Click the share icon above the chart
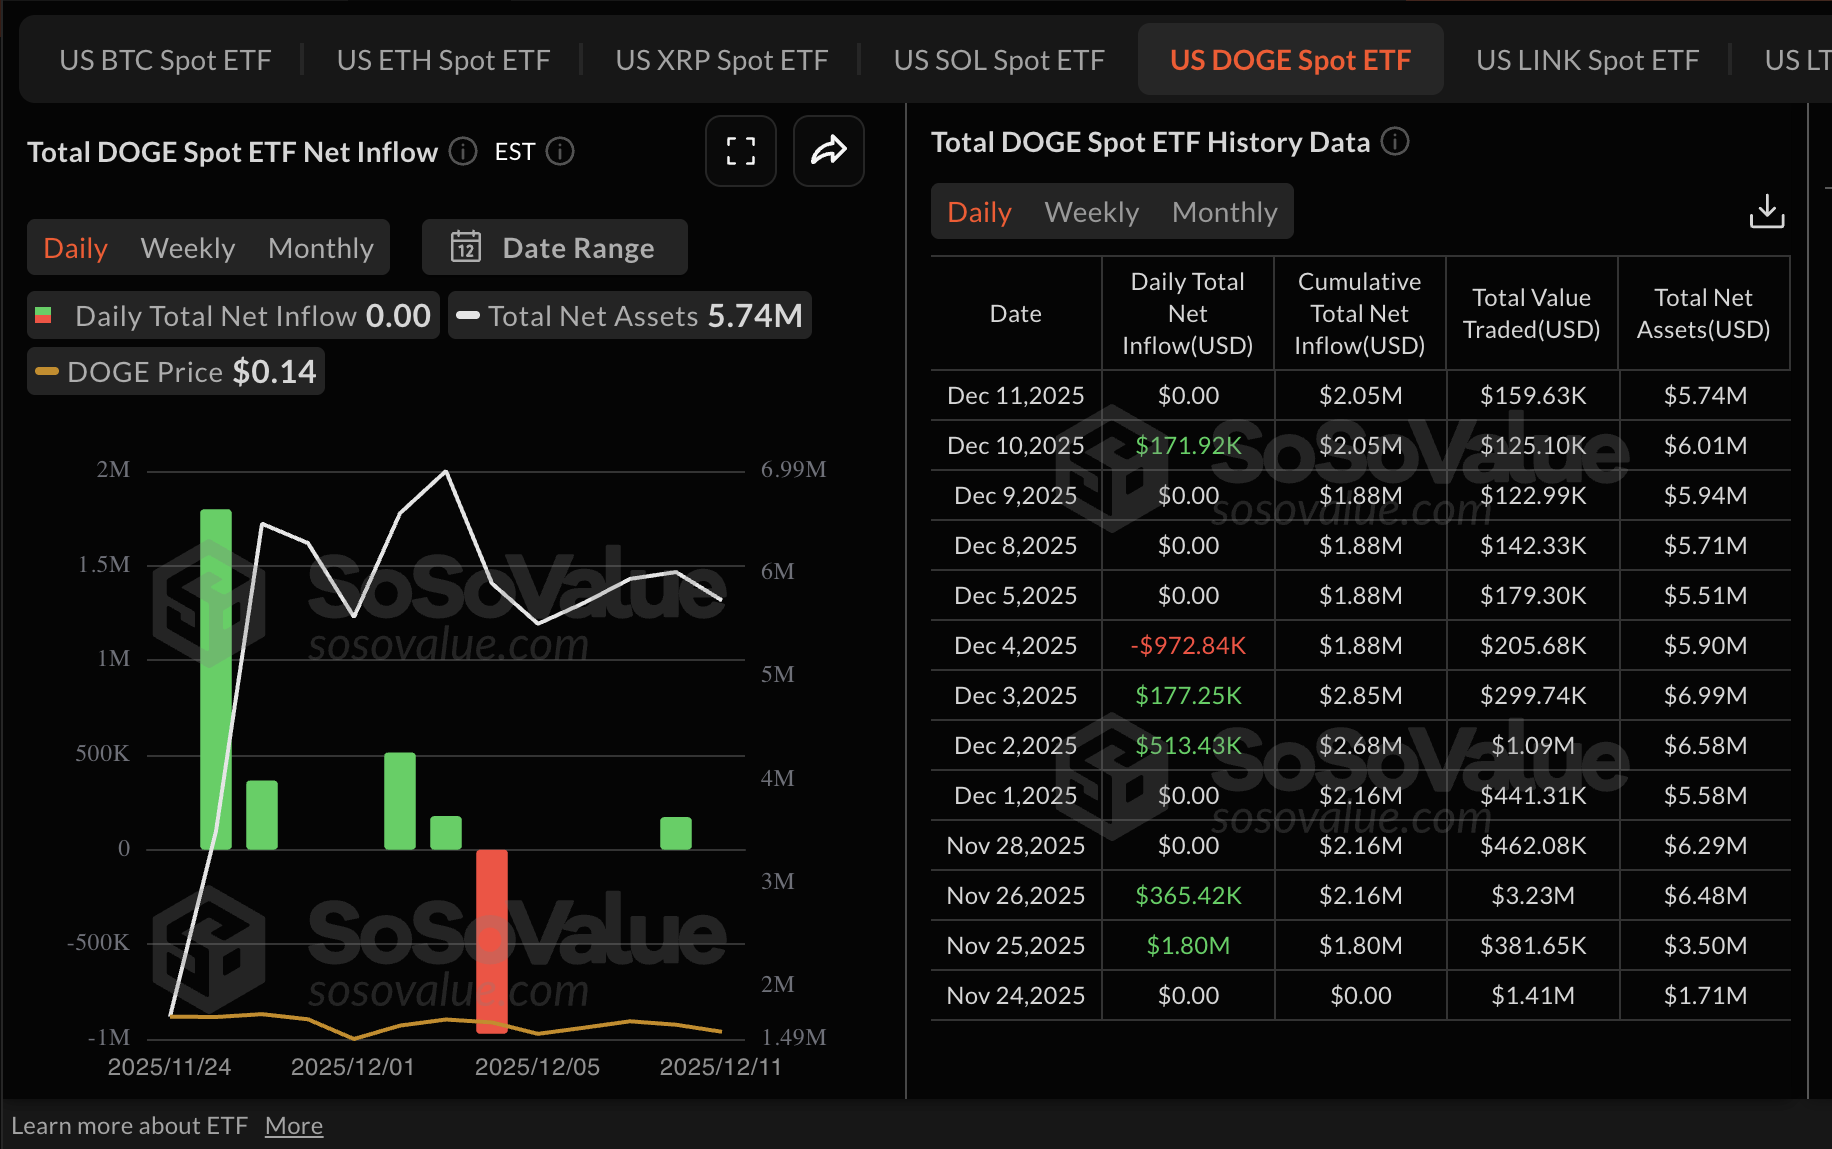The height and width of the screenshot is (1149, 1832). click(x=828, y=151)
